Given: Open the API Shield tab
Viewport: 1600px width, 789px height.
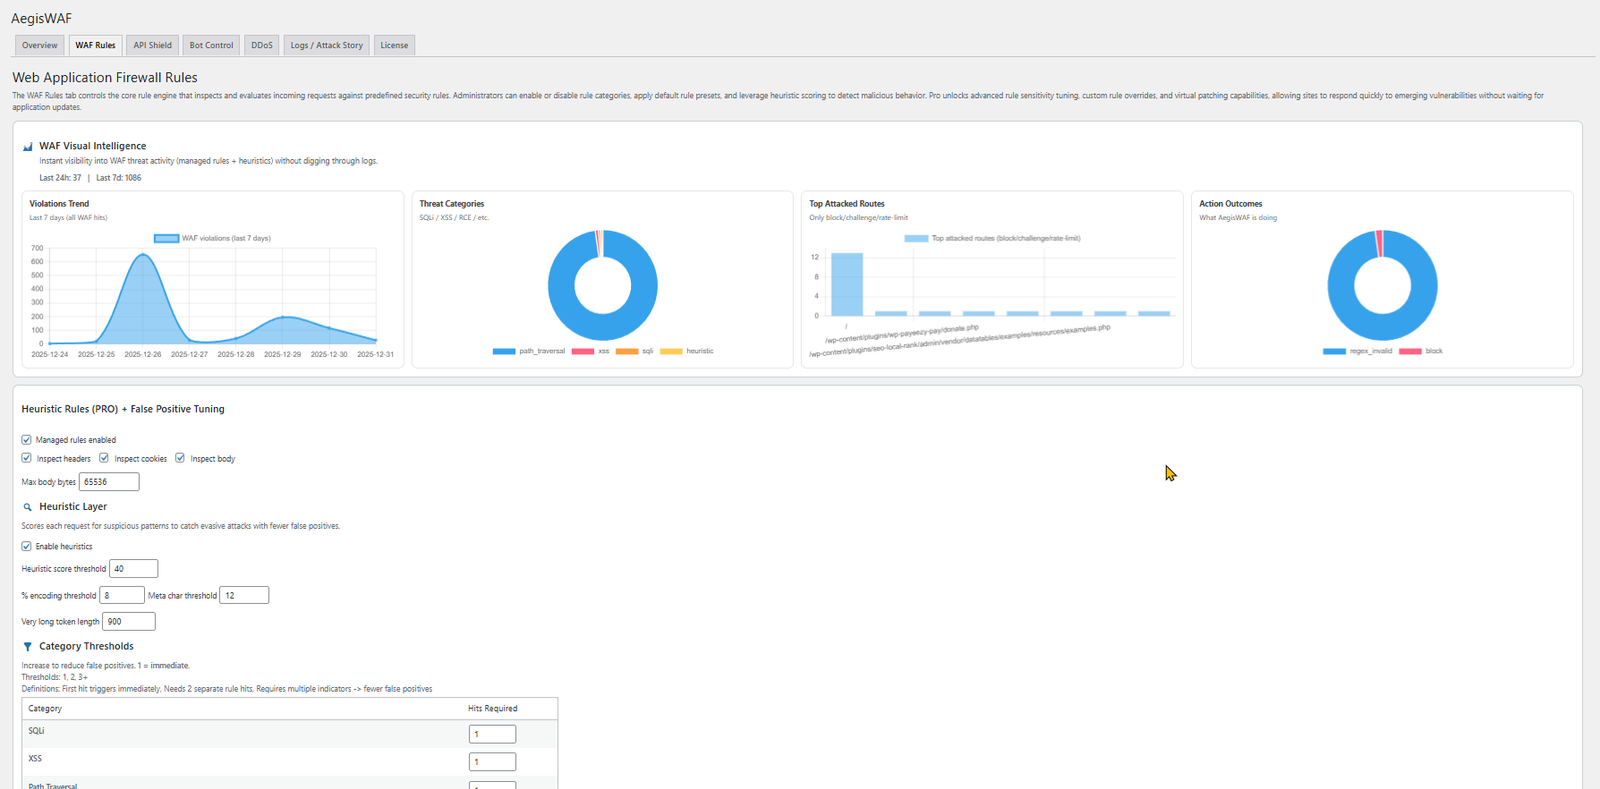Looking at the screenshot, I should click(x=153, y=45).
